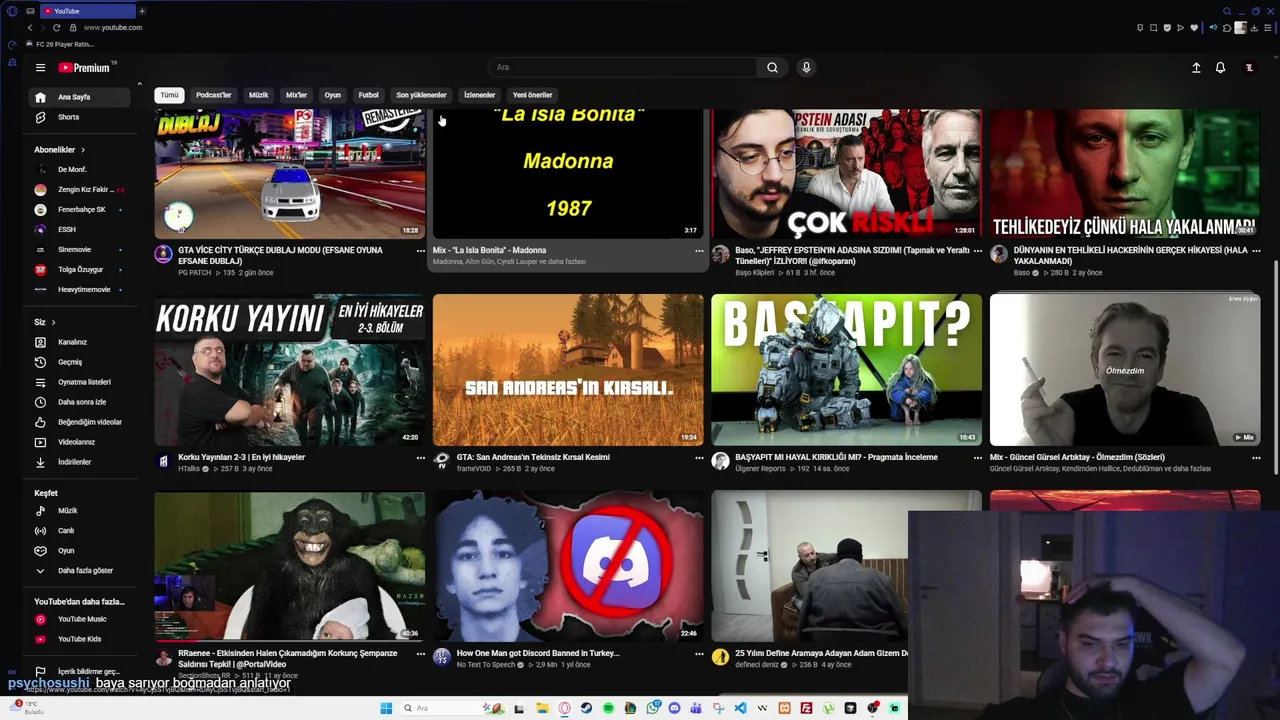Image resolution: width=1280 pixels, height=720 pixels.
Task: Open the YouTube hamburger guide menu
Action: [40, 68]
